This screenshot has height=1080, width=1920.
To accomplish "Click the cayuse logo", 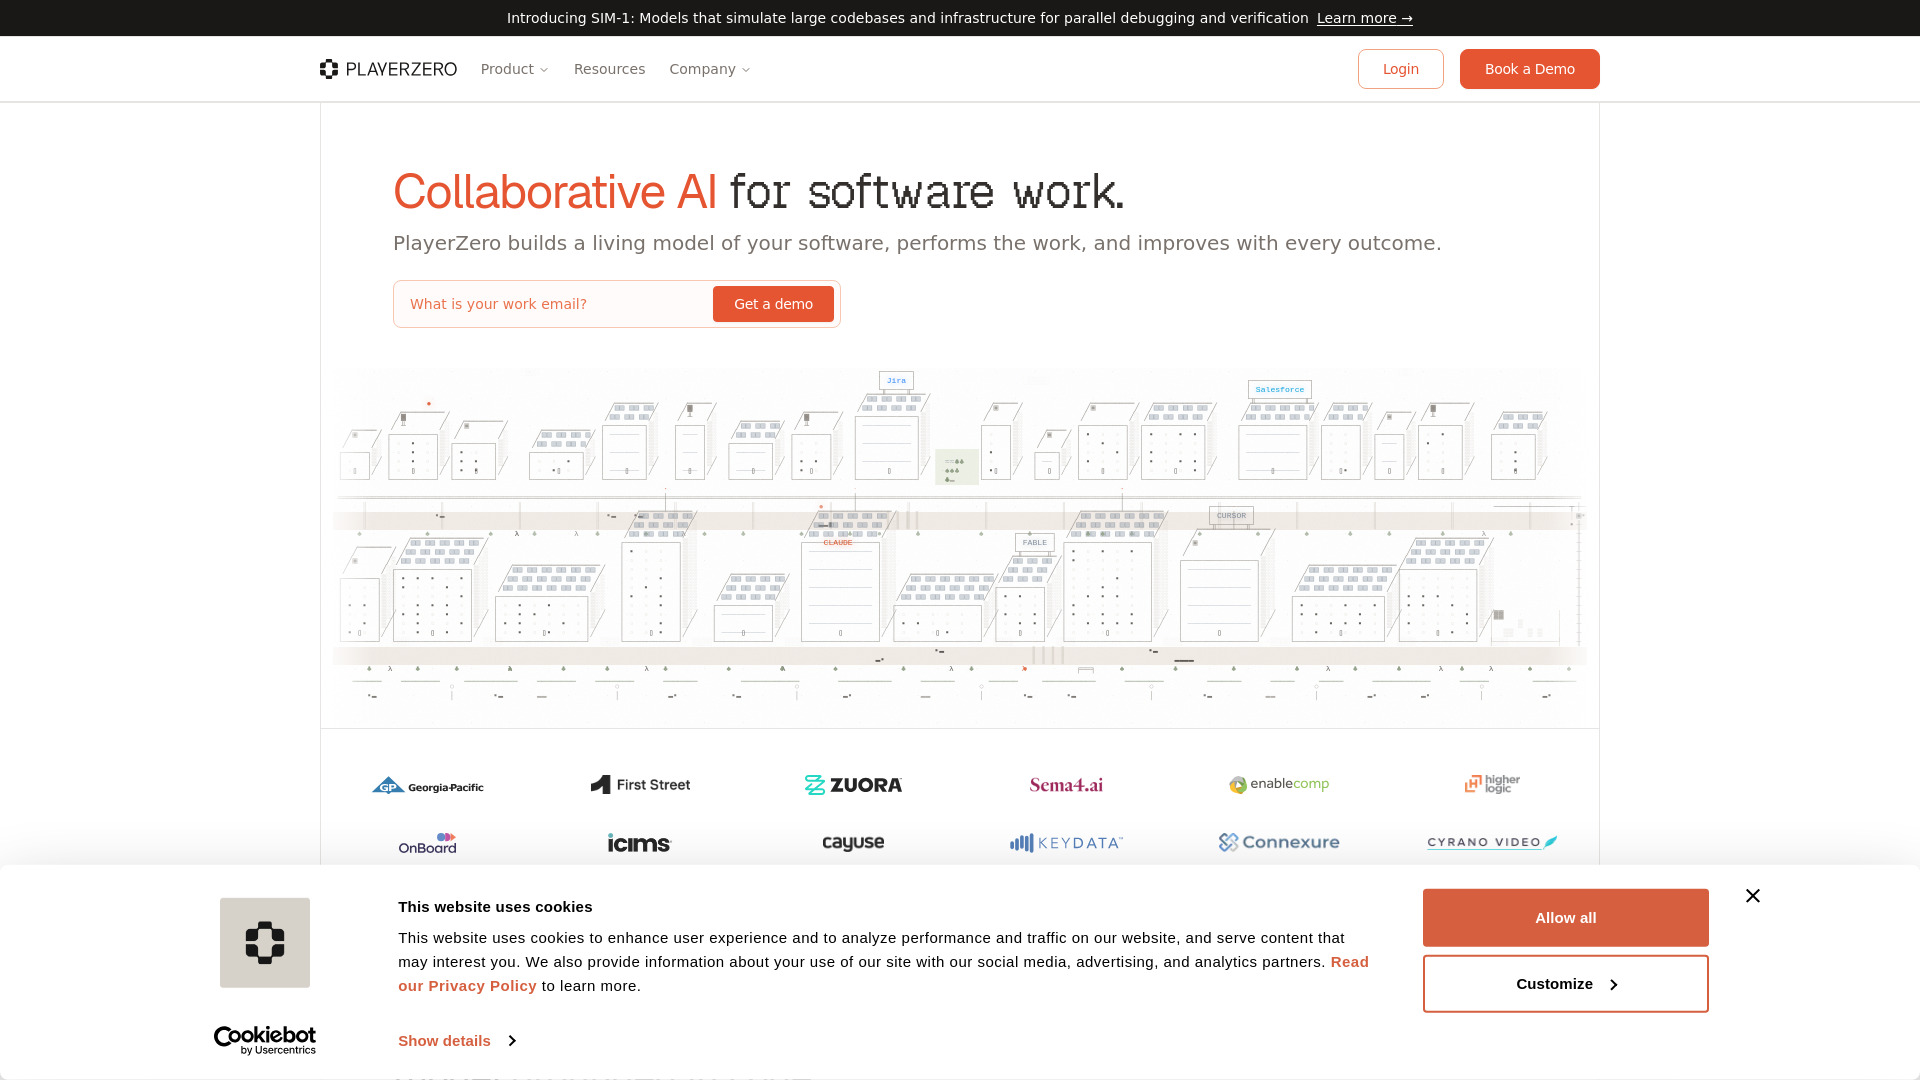I will click(x=853, y=843).
